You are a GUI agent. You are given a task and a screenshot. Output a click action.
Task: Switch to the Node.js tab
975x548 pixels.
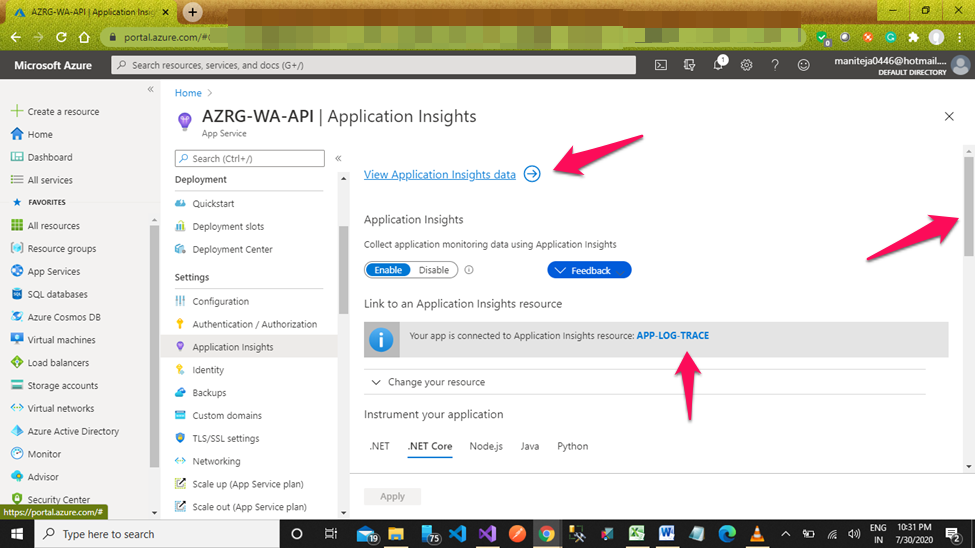pyautogui.click(x=486, y=447)
